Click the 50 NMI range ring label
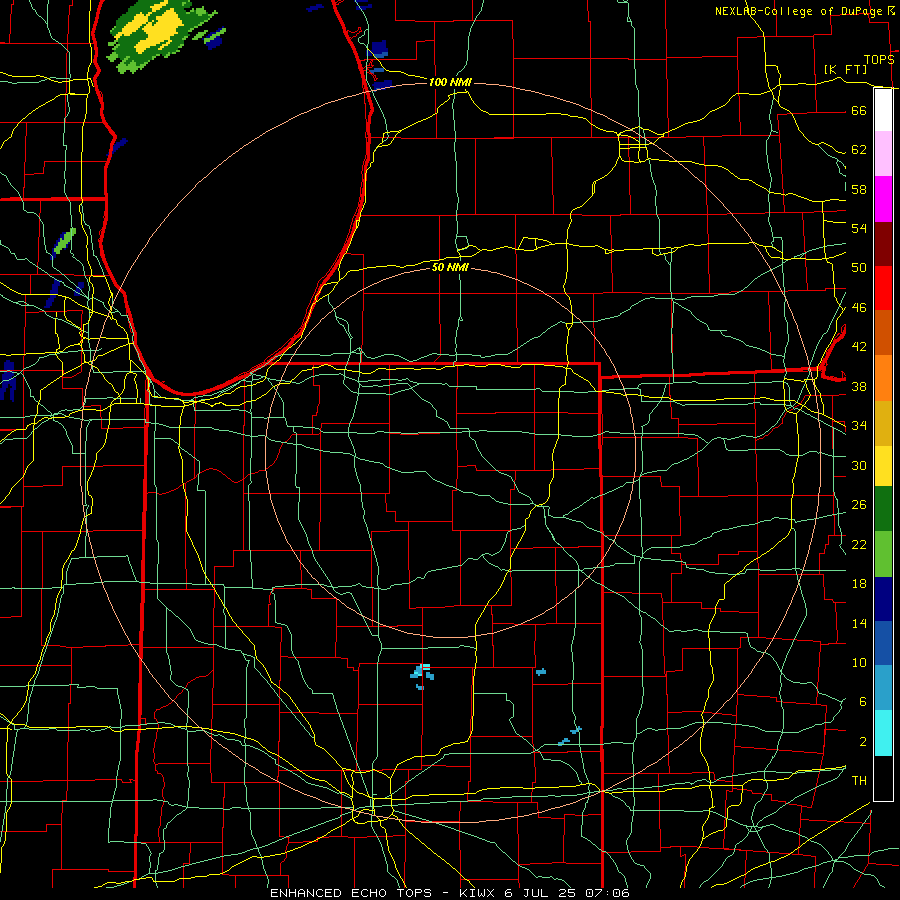Screen dimensions: 900x900 click(x=450, y=267)
